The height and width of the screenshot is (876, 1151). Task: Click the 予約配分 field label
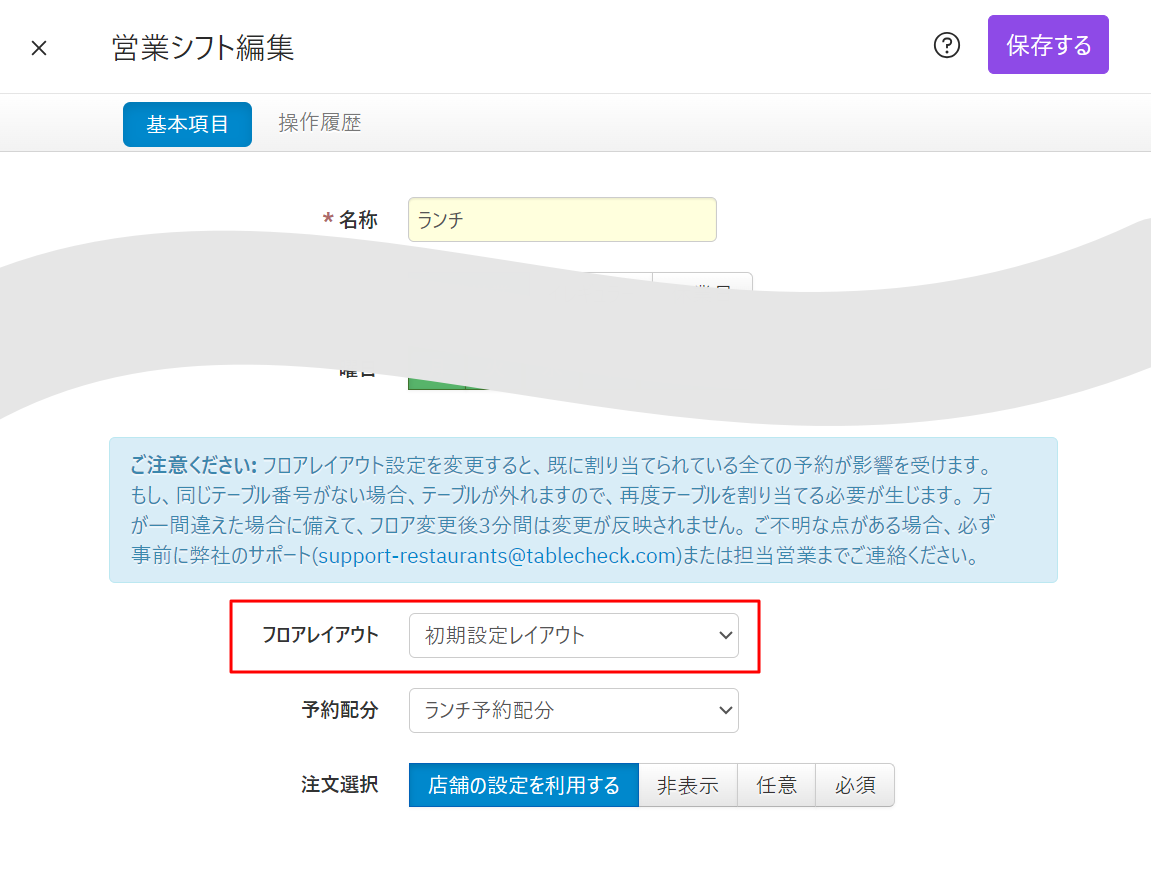point(340,710)
